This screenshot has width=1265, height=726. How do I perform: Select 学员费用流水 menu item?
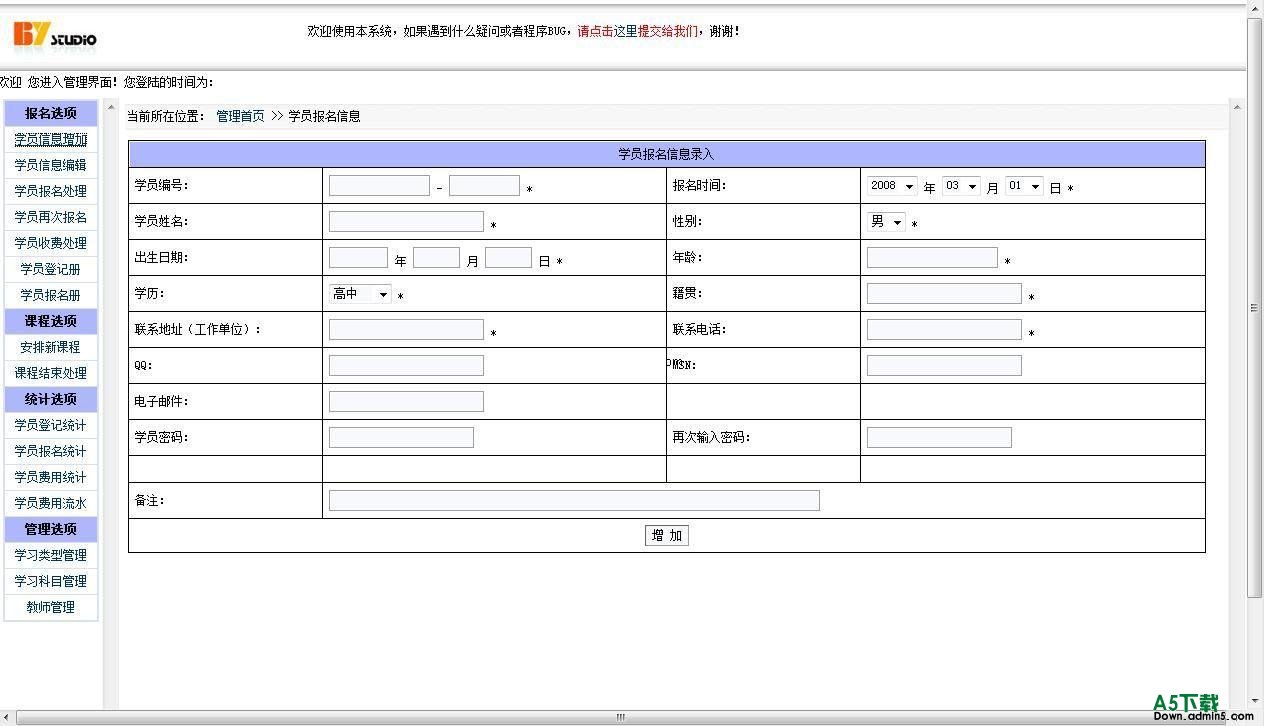point(51,503)
